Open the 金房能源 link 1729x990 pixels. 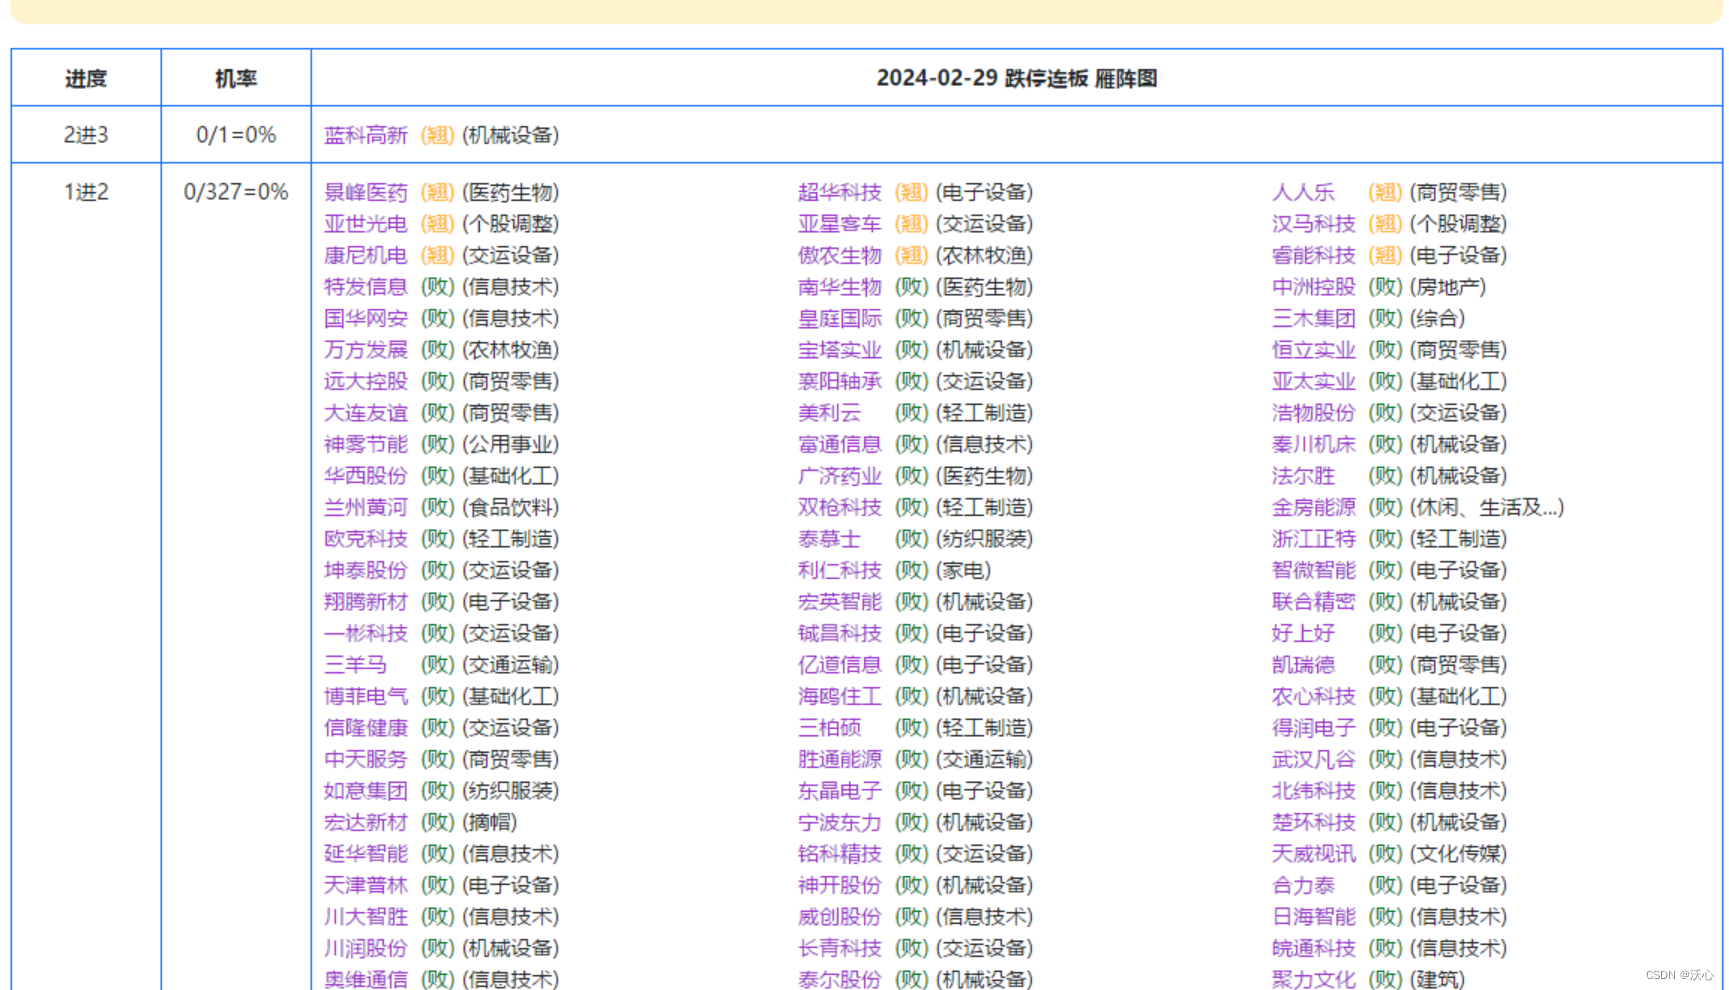pyautogui.click(x=1314, y=507)
